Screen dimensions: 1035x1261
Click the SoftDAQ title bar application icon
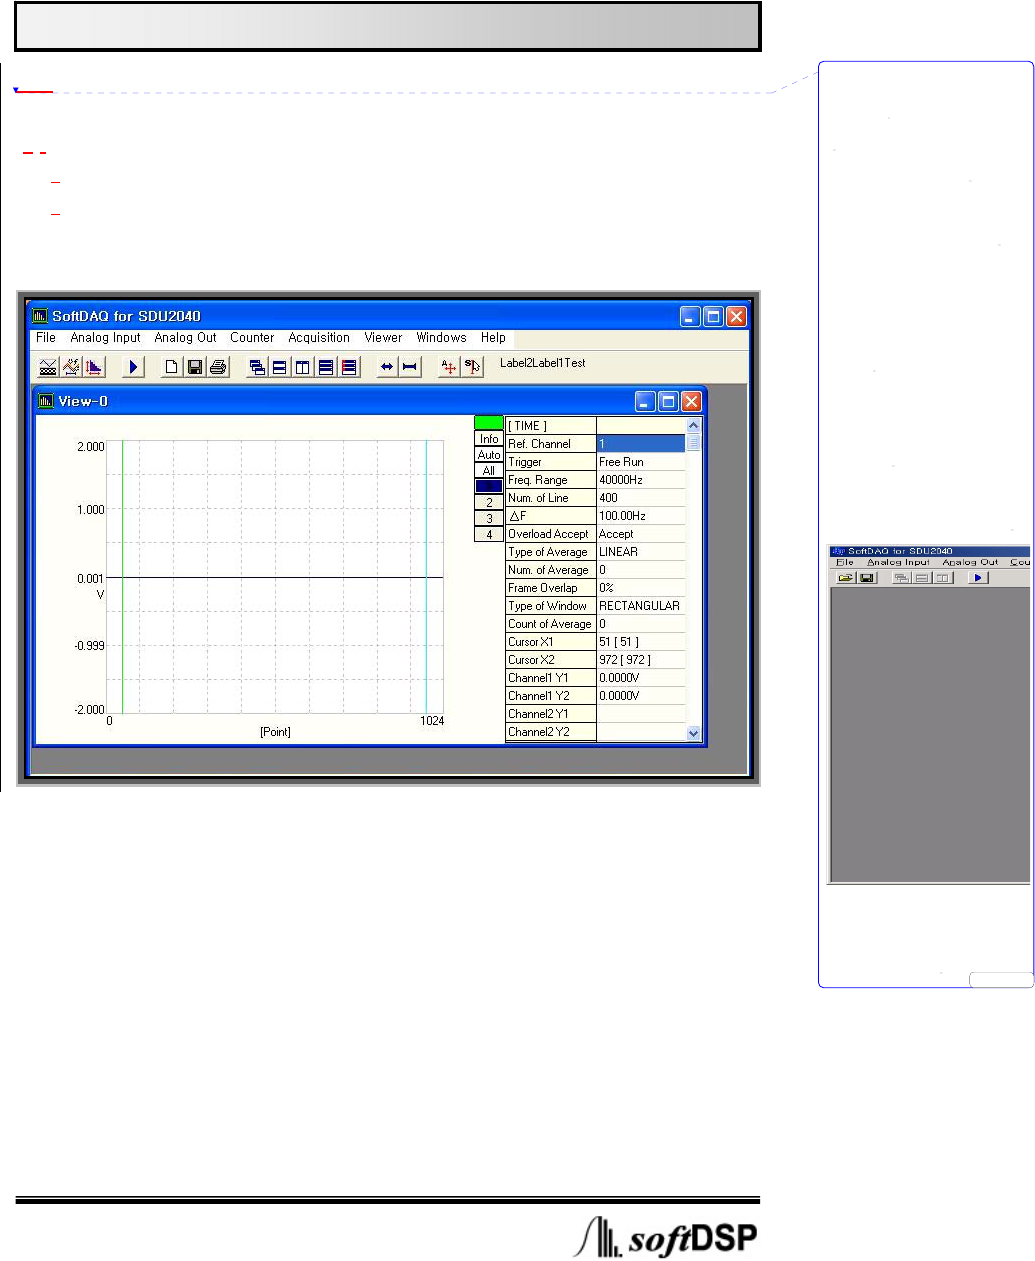pos(40,316)
